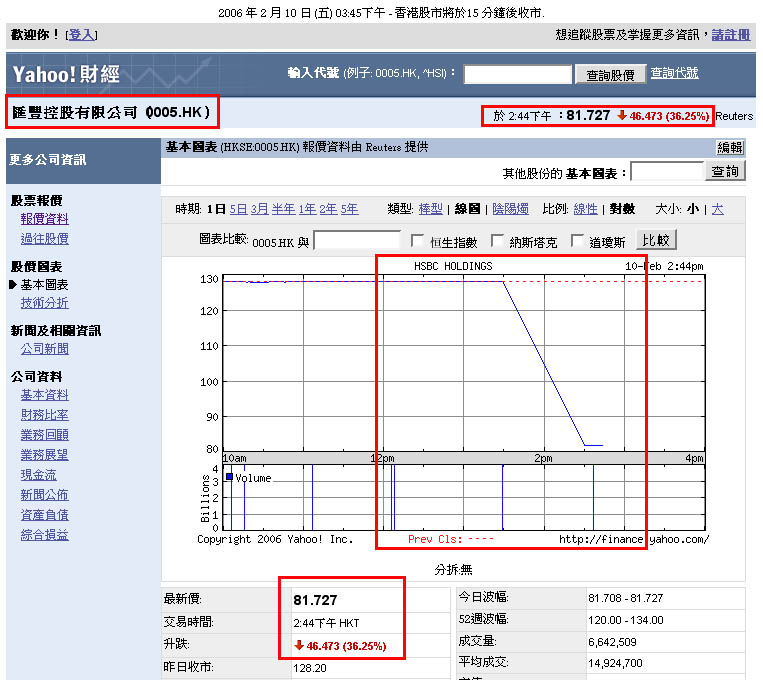Switch chart type to 棒型
The width and height of the screenshot is (763, 680).
431,209
